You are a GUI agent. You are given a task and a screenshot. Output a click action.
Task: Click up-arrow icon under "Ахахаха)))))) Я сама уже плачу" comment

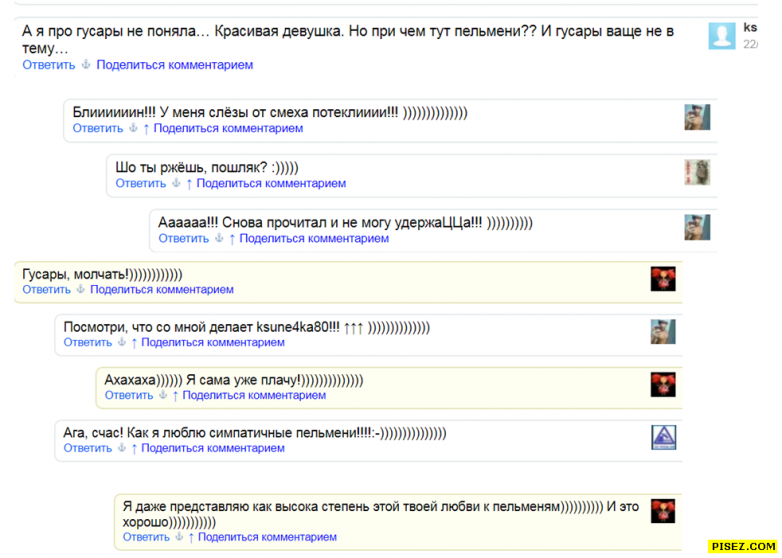click(175, 396)
